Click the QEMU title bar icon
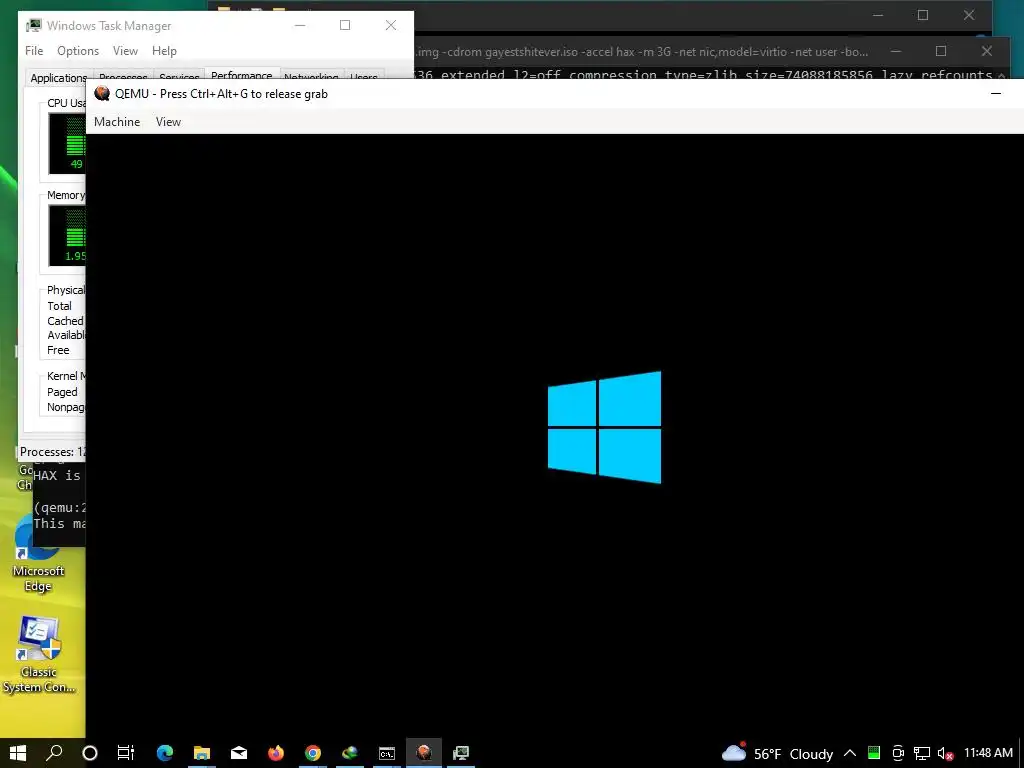 click(102, 93)
